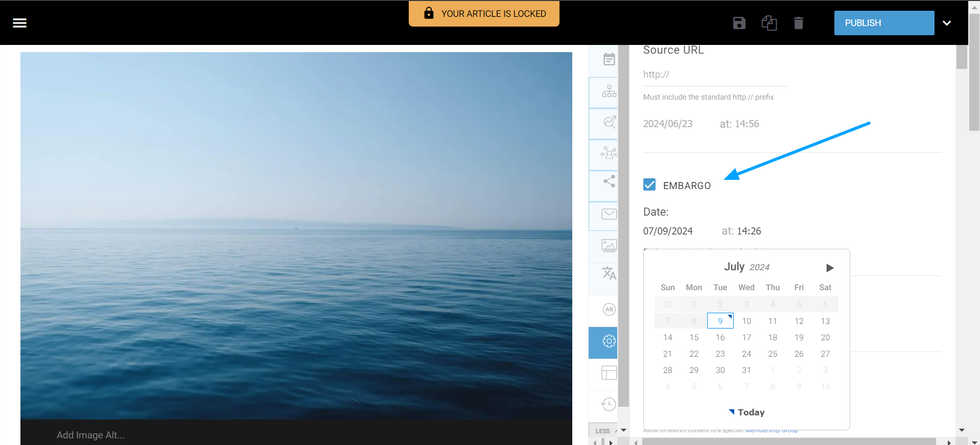Open the A/B testing sidebar icon
This screenshot has width=980, height=445.
coord(609,309)
